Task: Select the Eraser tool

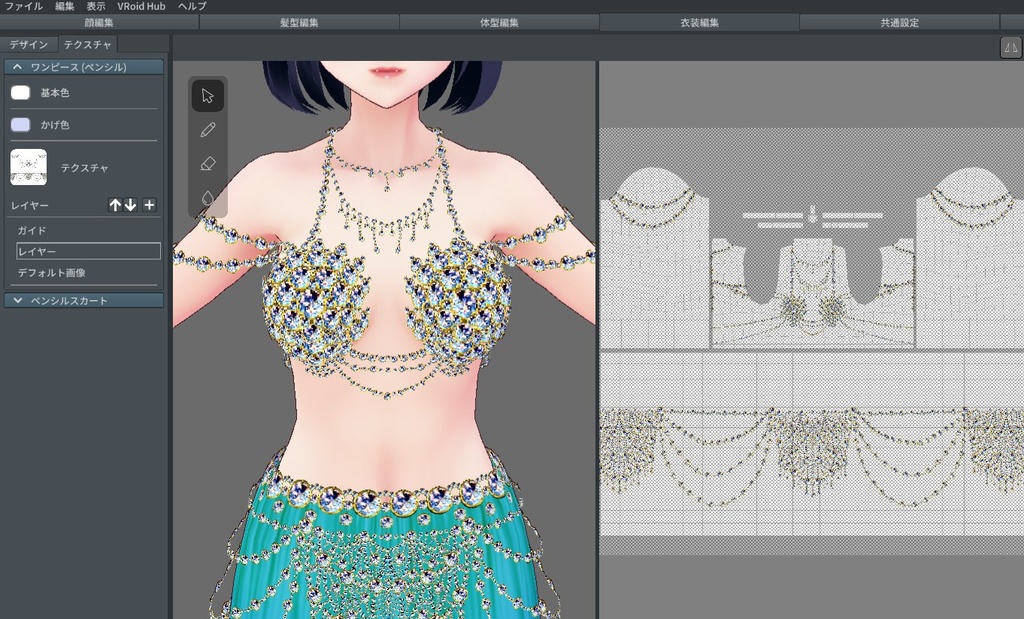Action: pyautogui.click(x=207, y=164)
